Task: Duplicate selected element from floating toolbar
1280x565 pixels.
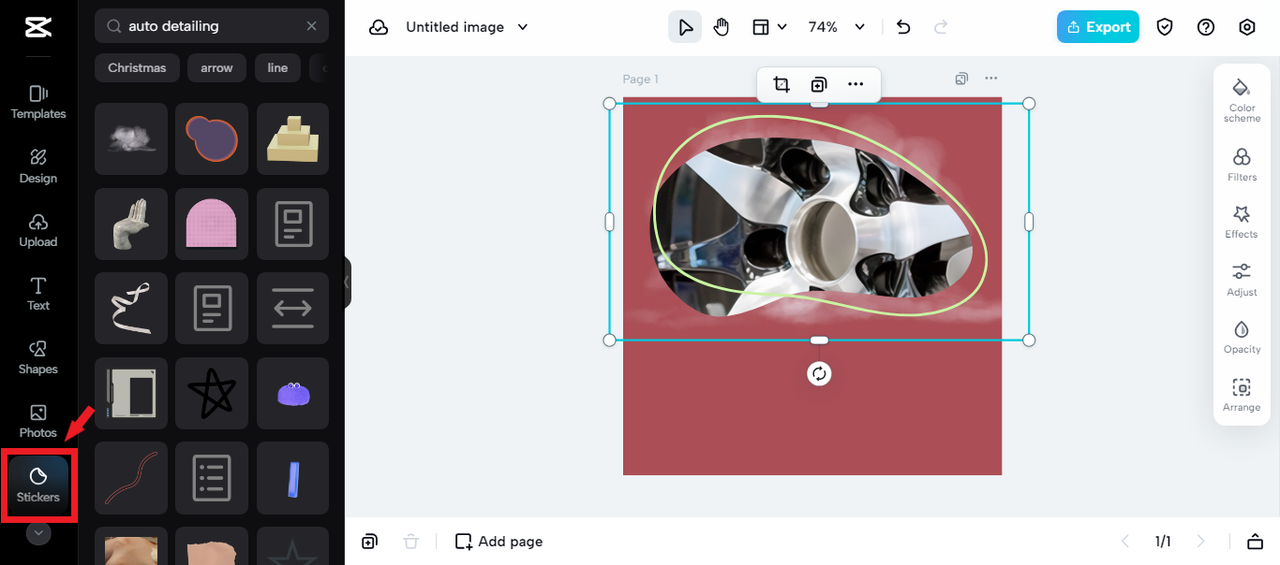Action: pyautogui.click(x=819, y=84)
